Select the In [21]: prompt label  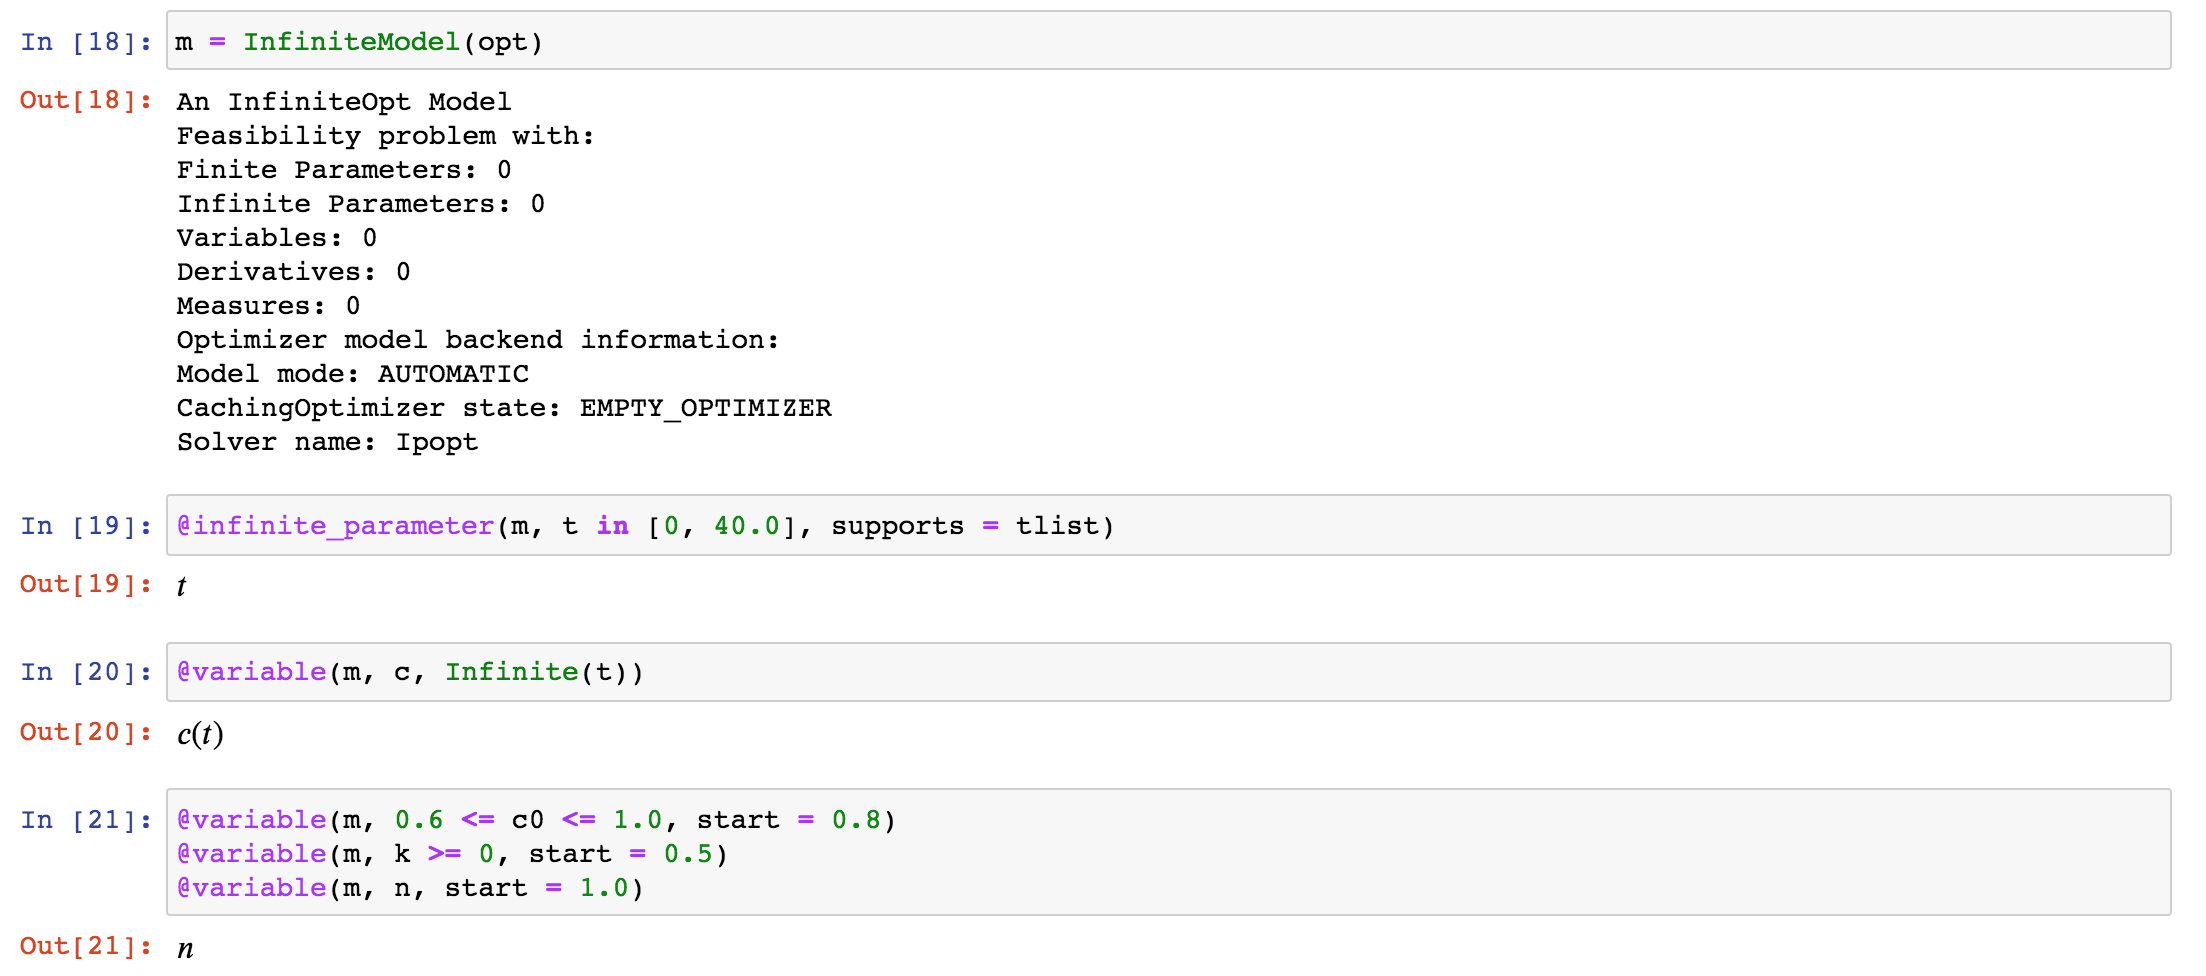(x=86, y=820)
